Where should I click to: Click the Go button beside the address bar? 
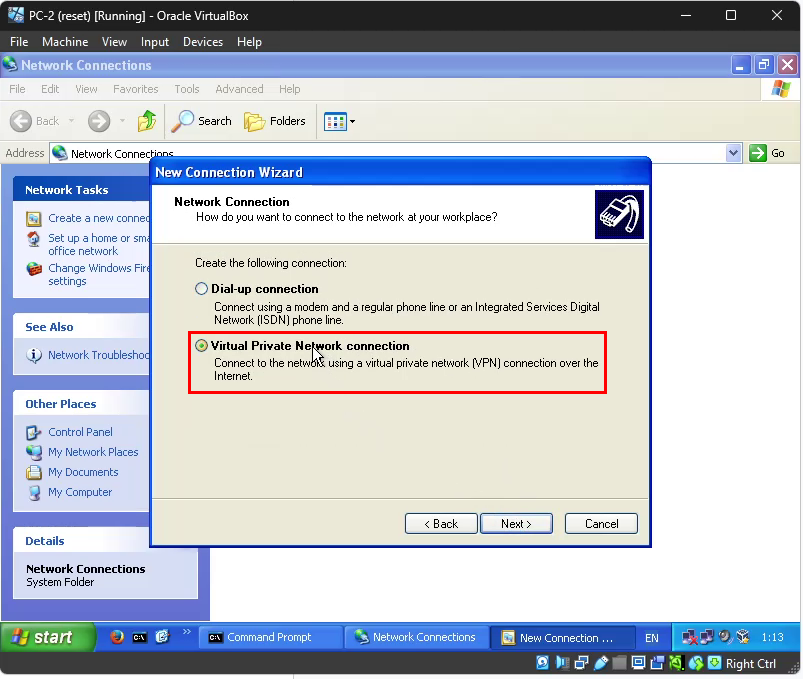pos(767,153)
